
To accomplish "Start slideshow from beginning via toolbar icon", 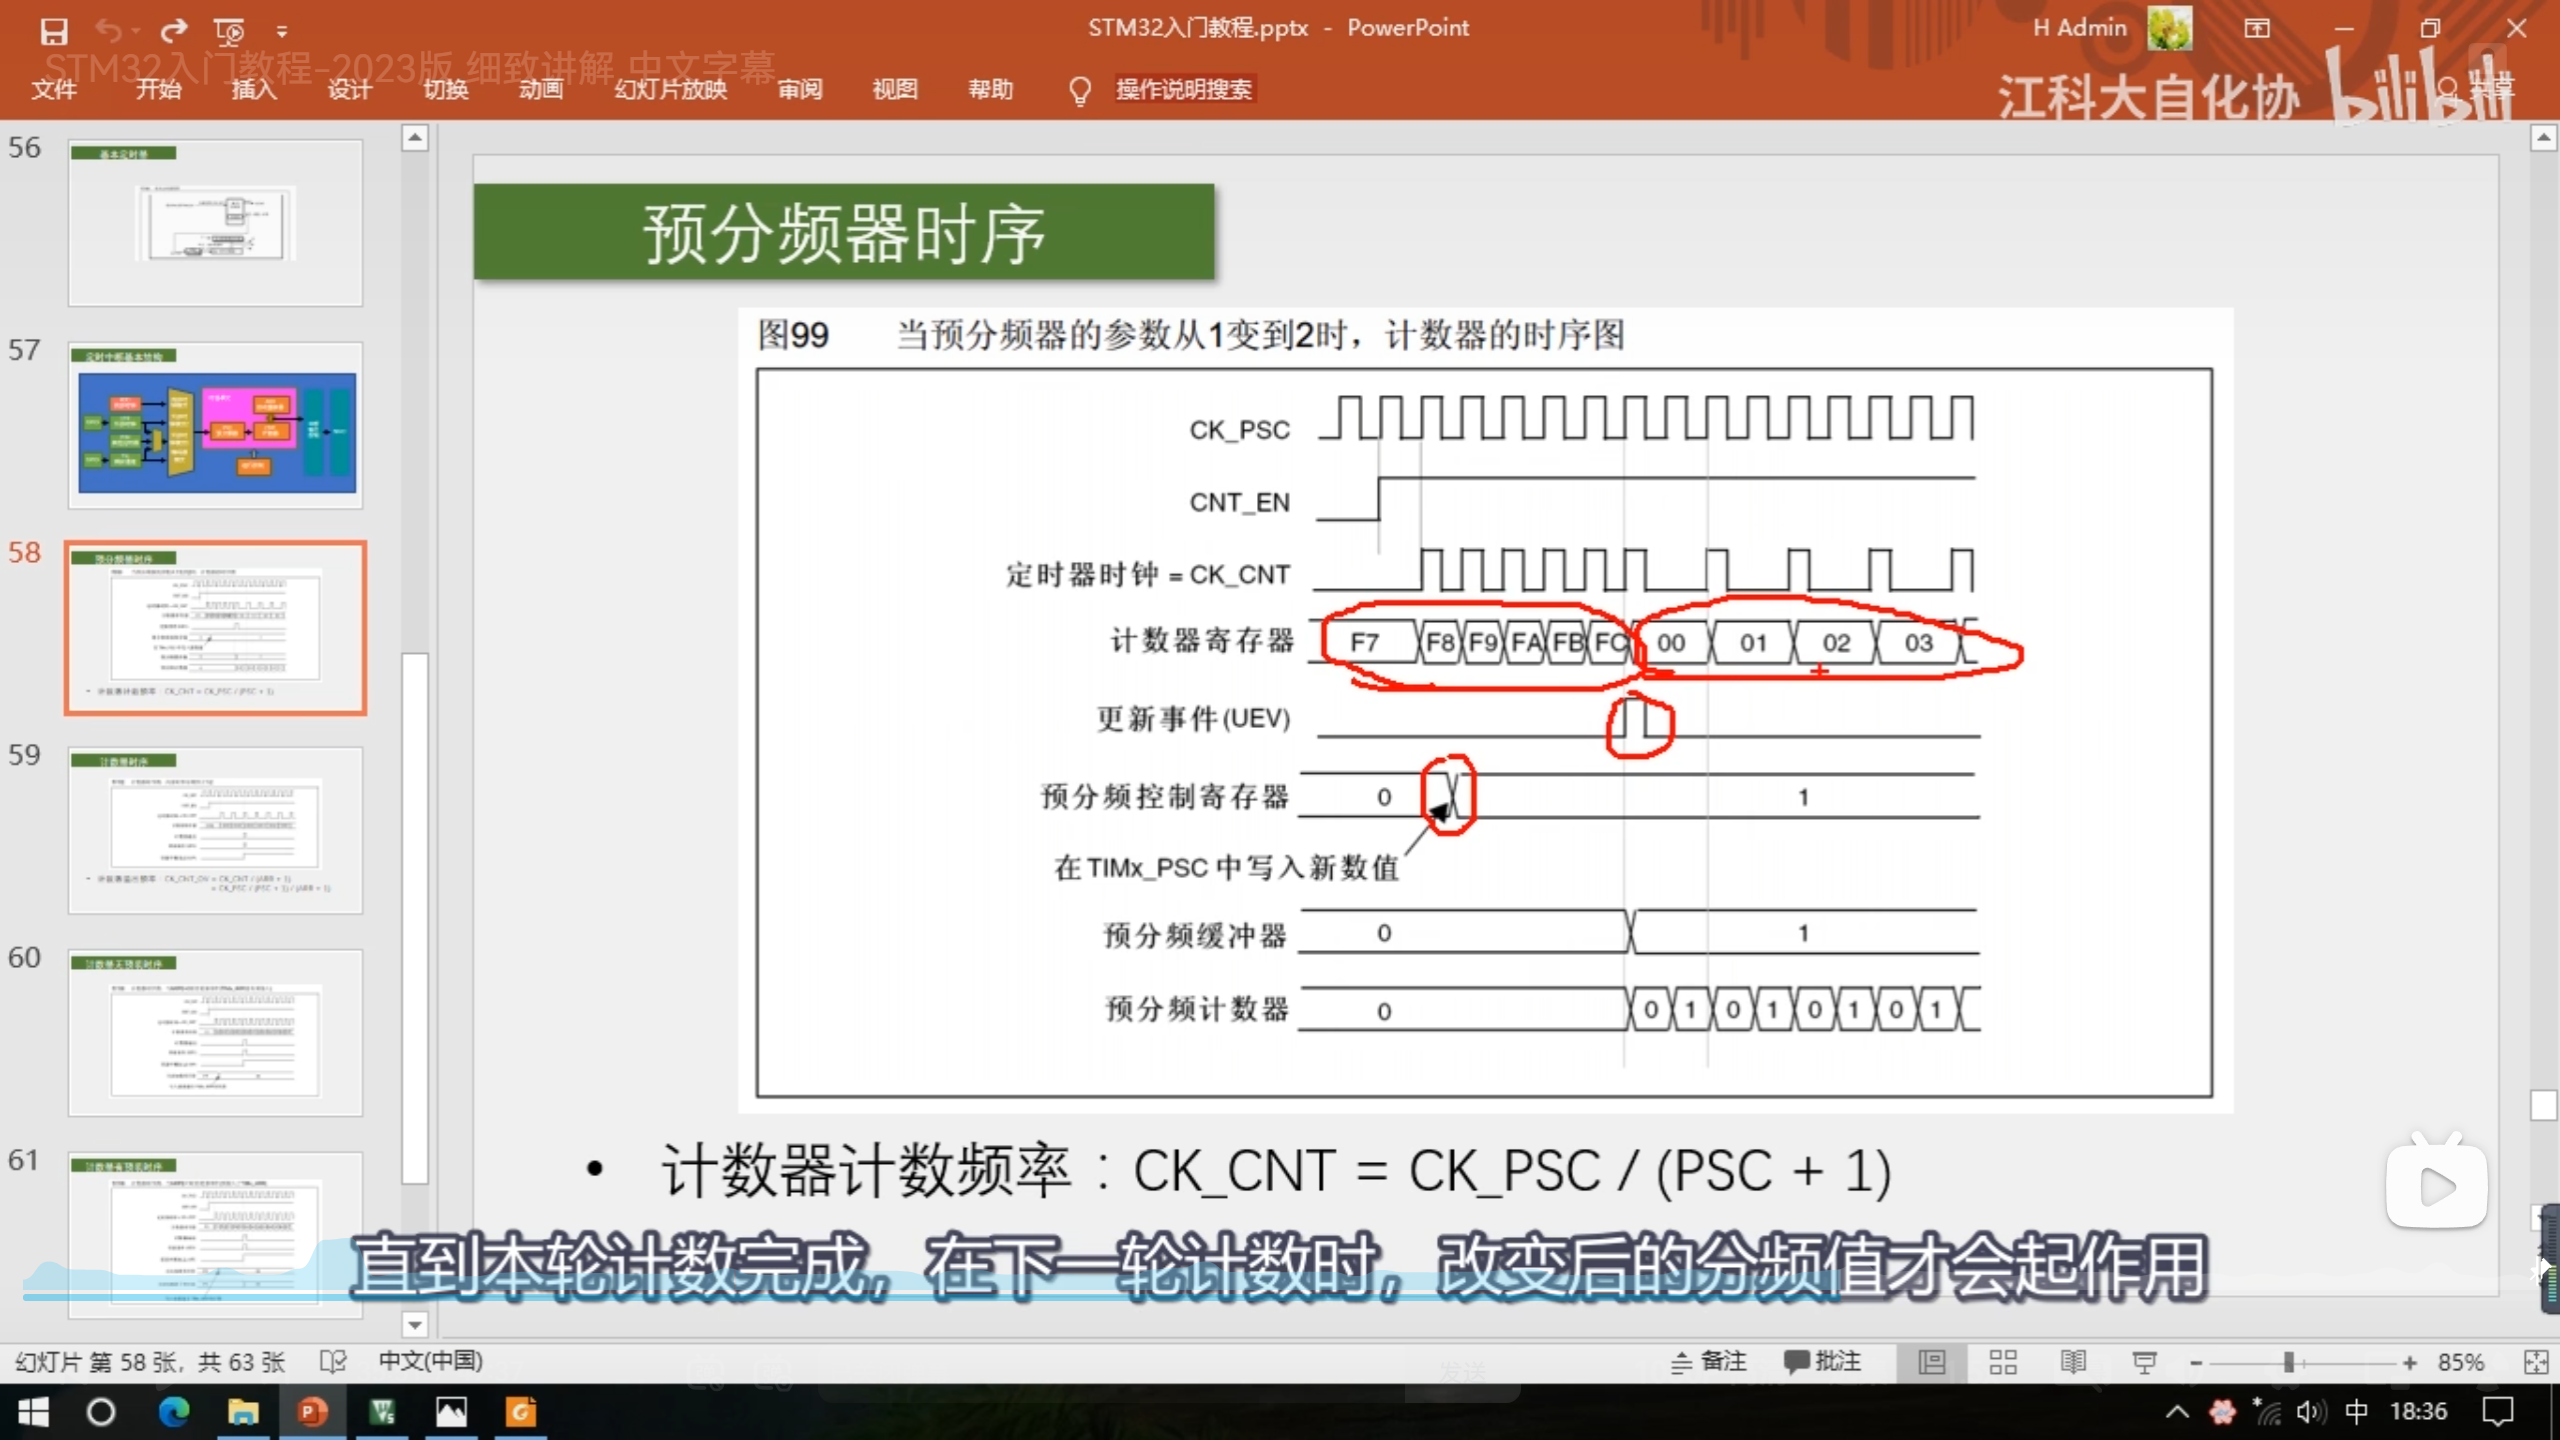I will tap(229, 31).
